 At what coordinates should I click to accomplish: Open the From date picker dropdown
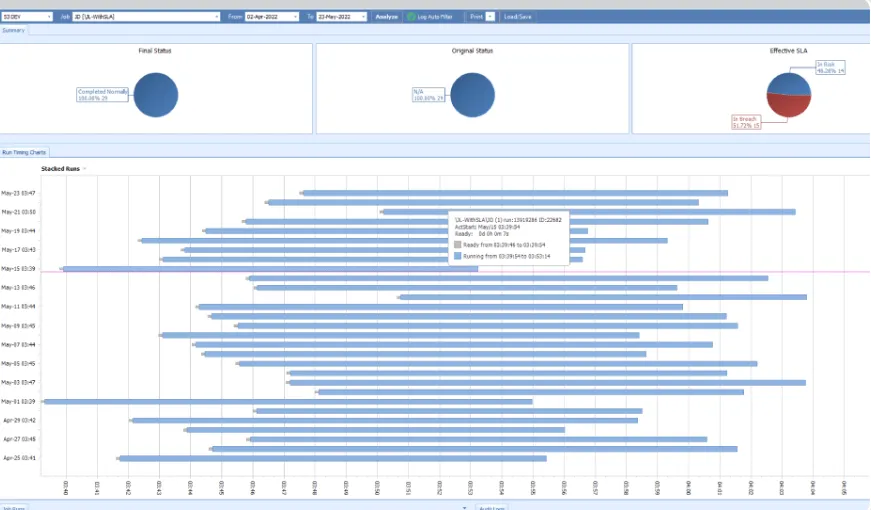(x=296, y=17)
